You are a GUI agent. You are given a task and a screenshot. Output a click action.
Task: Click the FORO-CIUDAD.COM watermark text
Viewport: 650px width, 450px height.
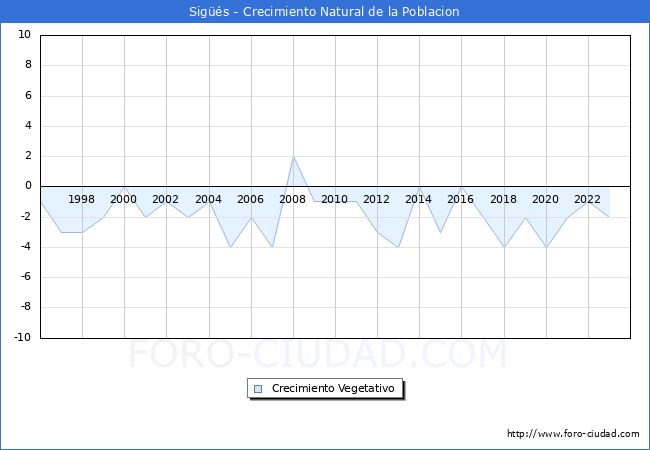(317, 355)
